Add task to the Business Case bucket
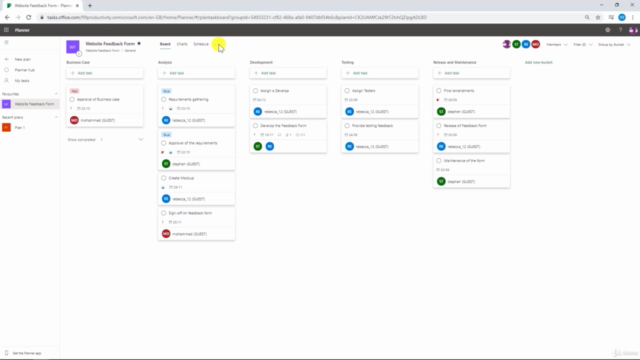Image resolution: width=640 pixels, height=360 pixels. [105, 73]
